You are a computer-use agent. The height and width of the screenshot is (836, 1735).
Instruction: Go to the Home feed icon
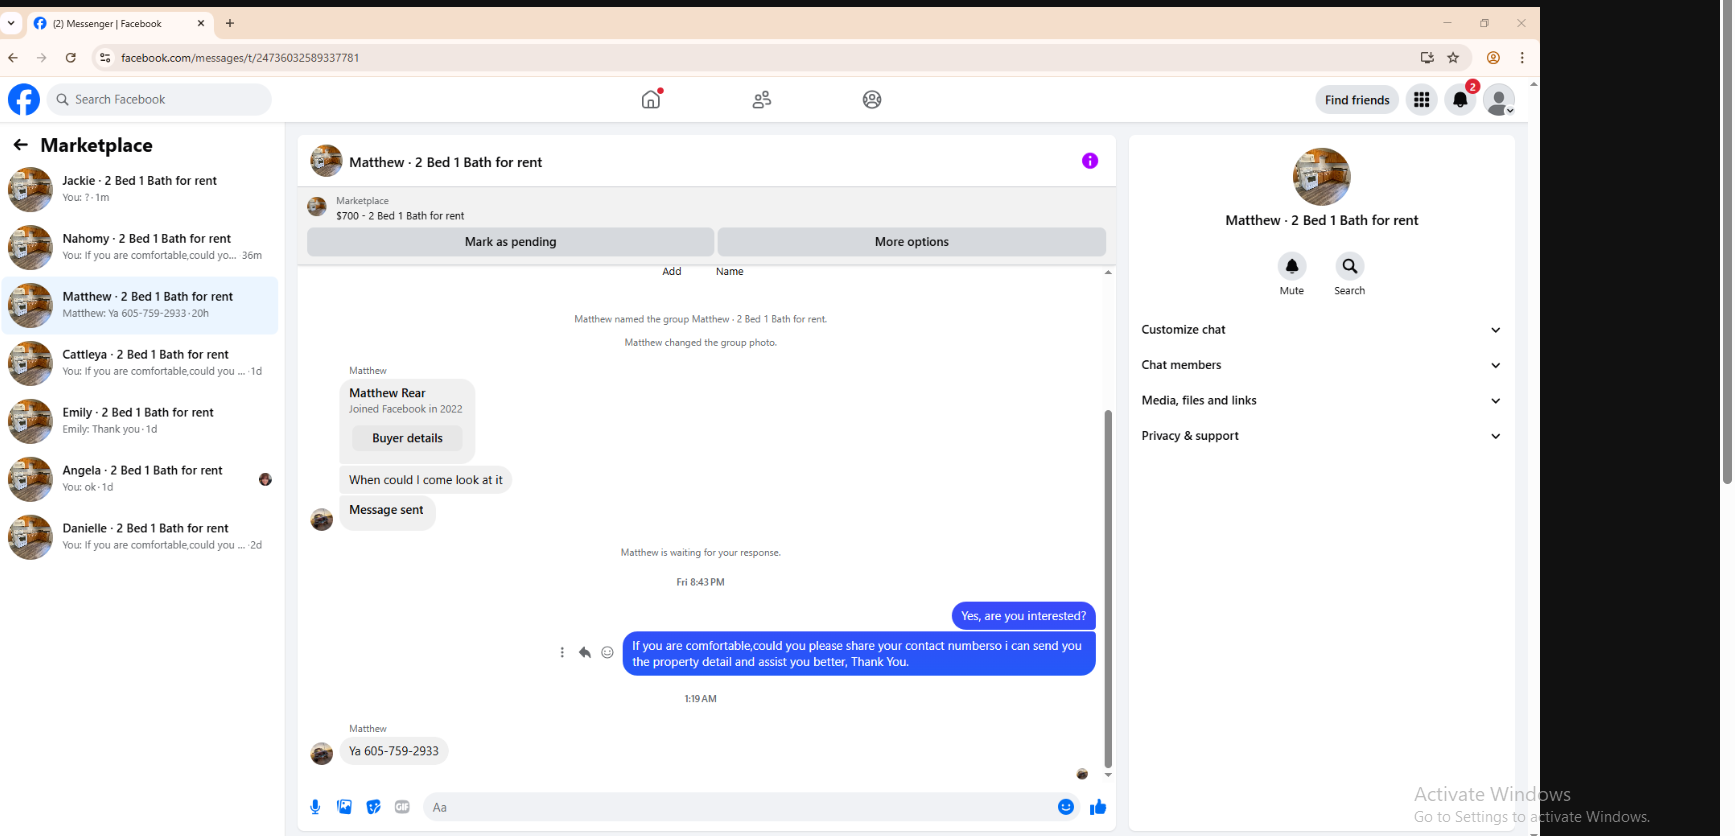tap(651, 99)
